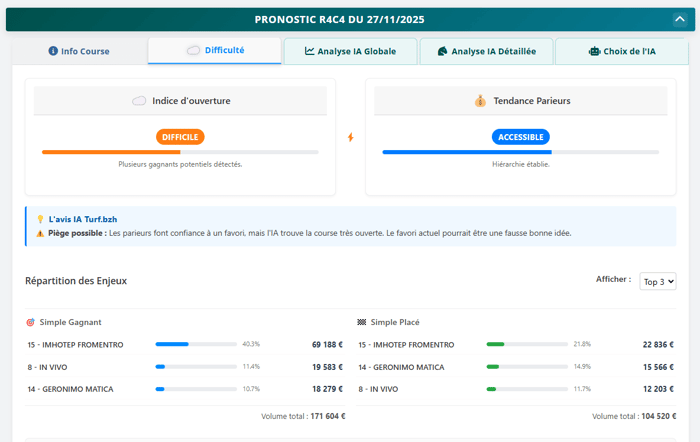
Task: Open the Info Course tab
Action: click(x=79, y=51)
